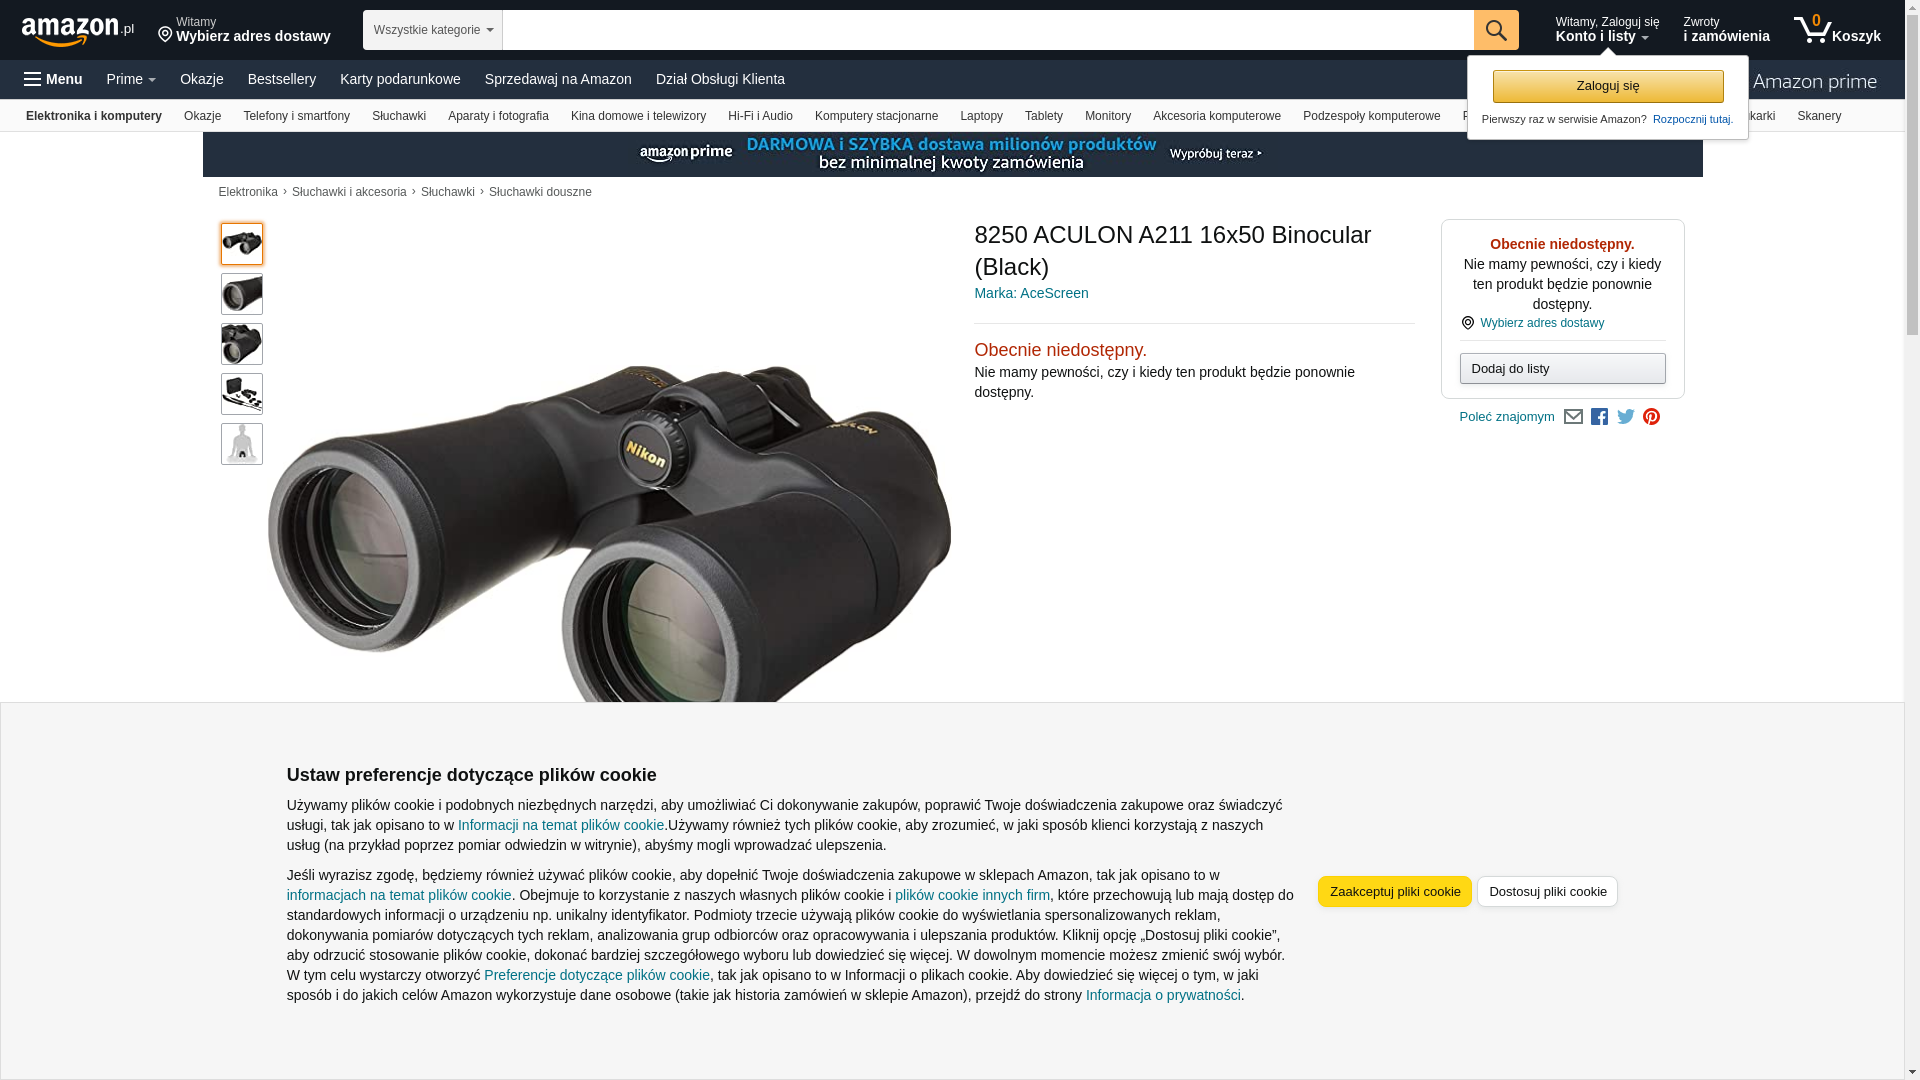Screen dimensions: 1920x1080
Task: Click the search magnifier button
Action: [x=1496, y=30]
